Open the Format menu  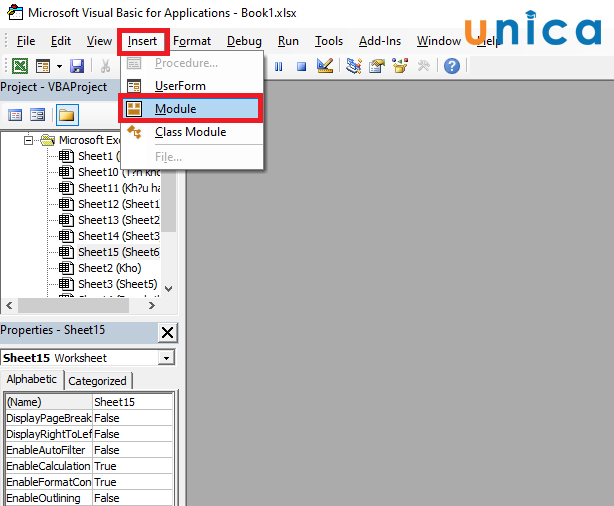(x=192, y=41)
